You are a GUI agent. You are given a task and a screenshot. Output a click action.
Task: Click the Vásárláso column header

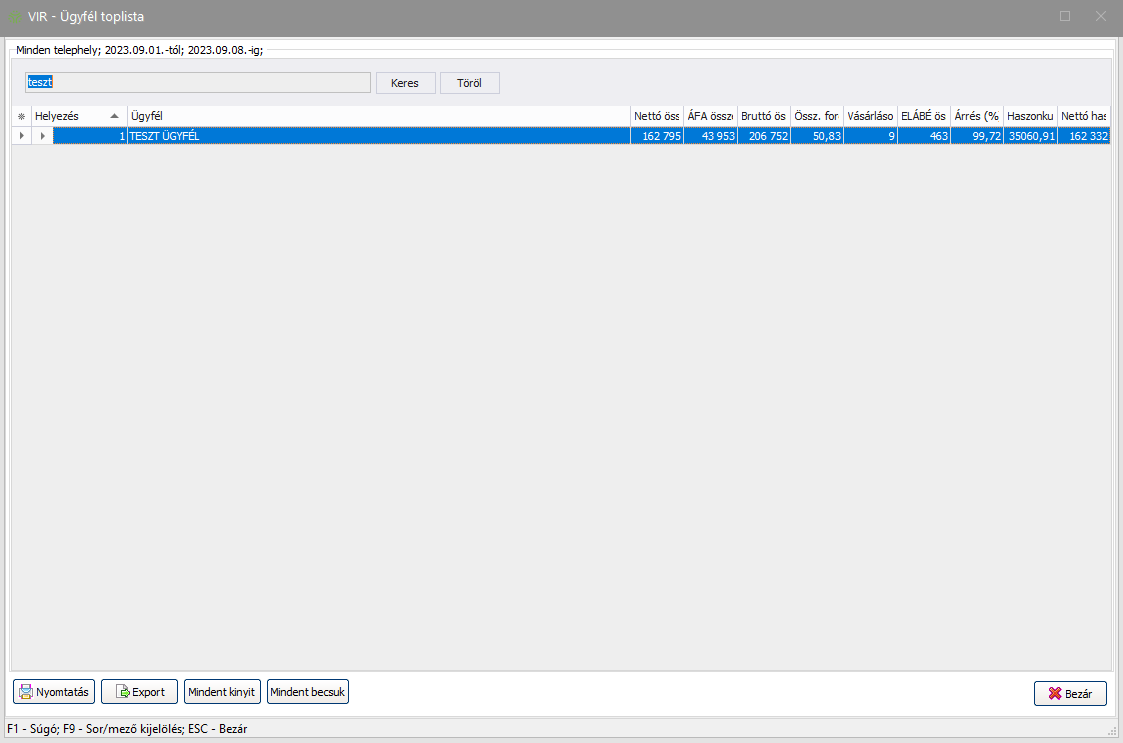[x=869, y=117]
